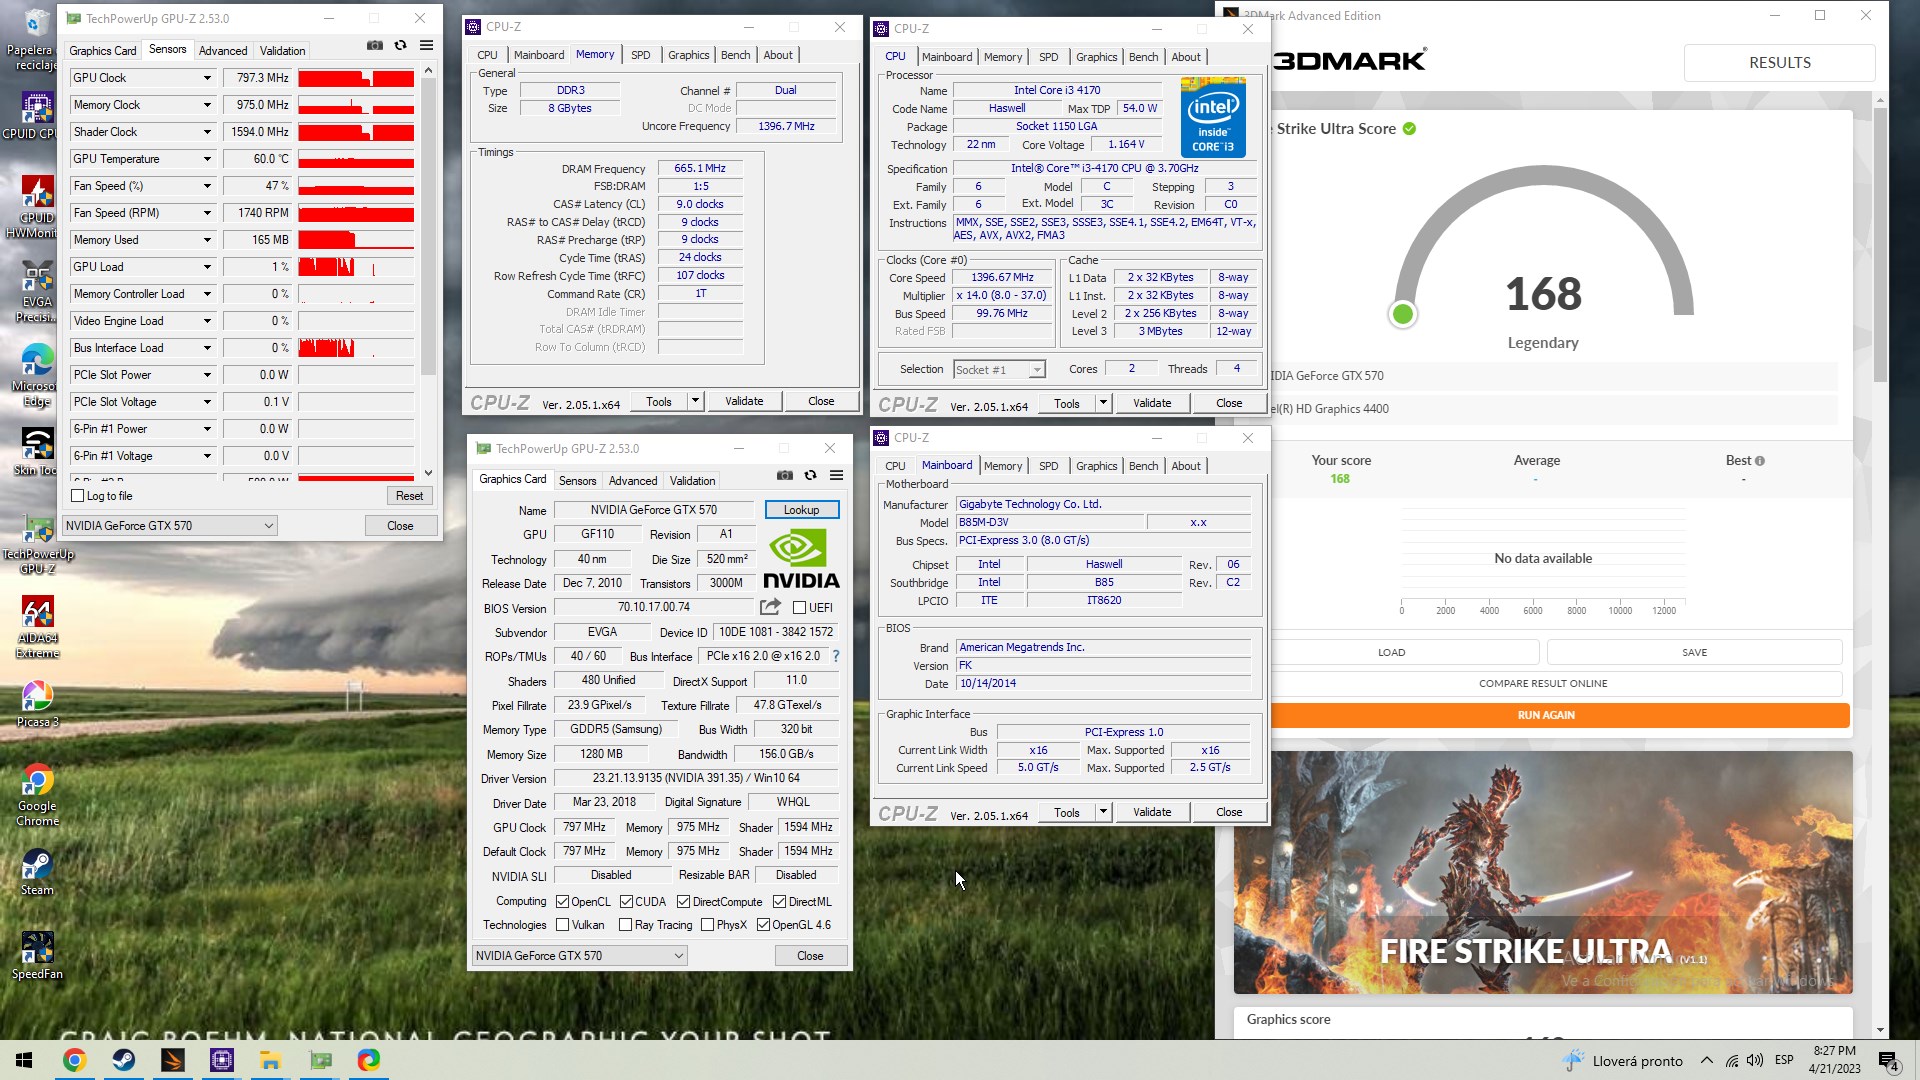Click the Fire Strike Ultra thumbnail image
1920x1080 pixels.
1543,872
